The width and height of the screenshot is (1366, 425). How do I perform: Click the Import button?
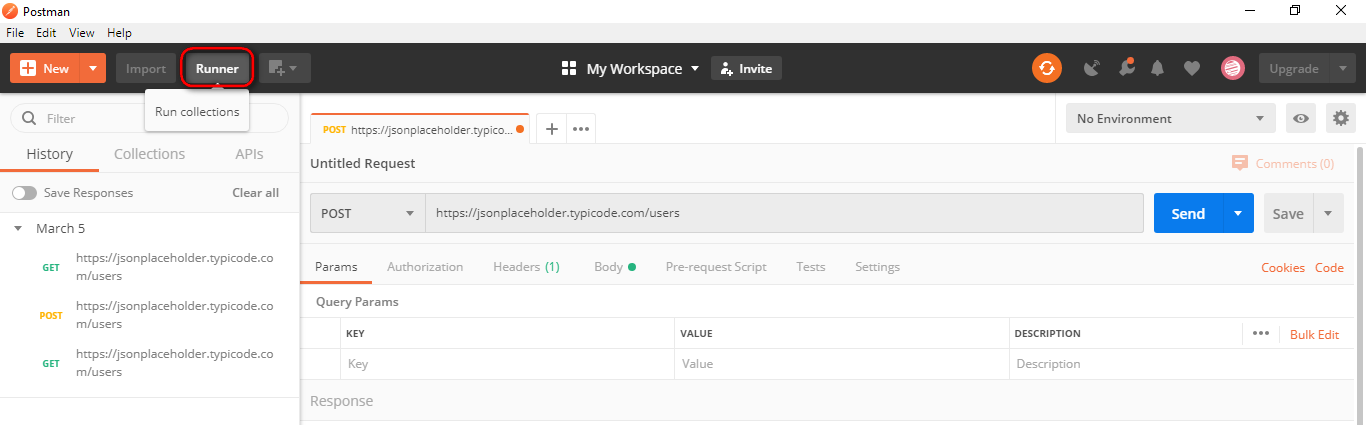point(146,68)
